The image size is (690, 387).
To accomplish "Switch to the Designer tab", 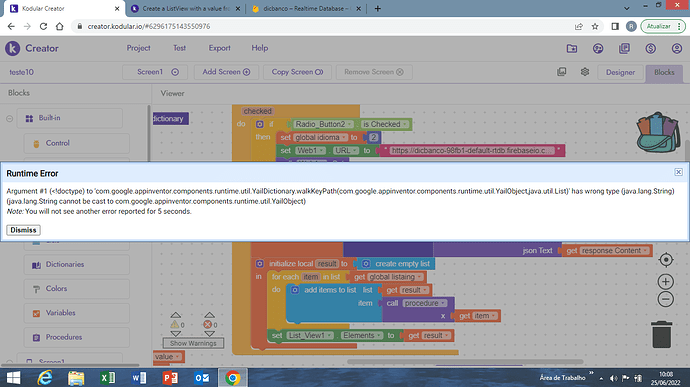I will (620, 72).
